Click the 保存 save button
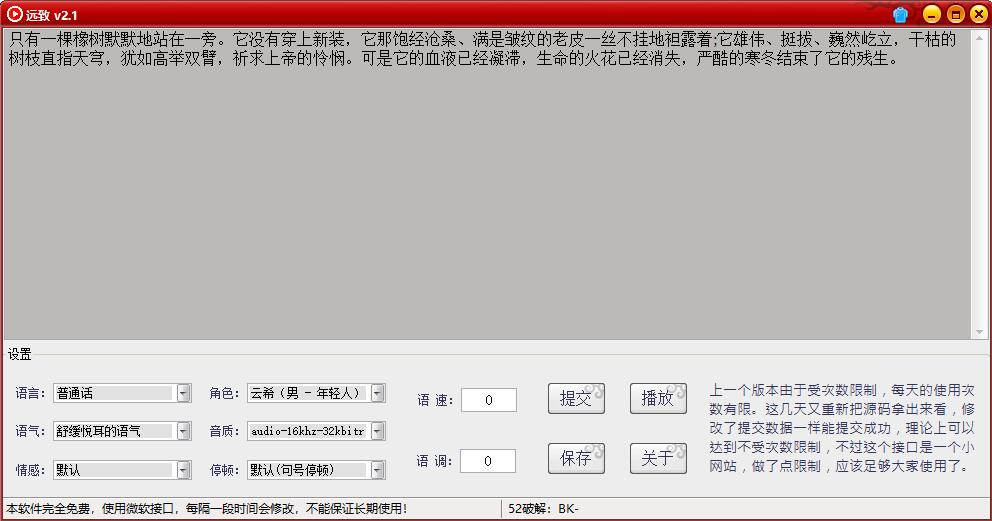Image resolution: width=992 pixels, height=521 pixels. click(x=576, y=458)
